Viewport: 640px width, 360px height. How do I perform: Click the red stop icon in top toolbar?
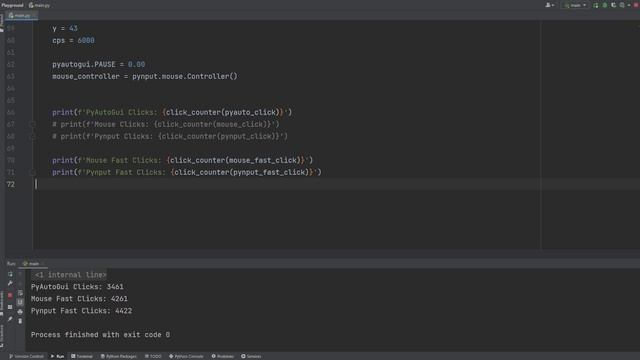point(636,5)
